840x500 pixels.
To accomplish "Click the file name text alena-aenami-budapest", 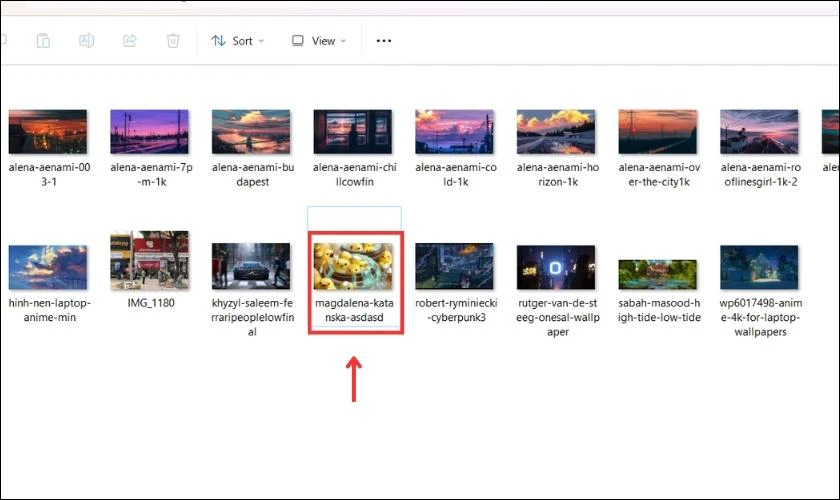I will (x=252, y=175).
